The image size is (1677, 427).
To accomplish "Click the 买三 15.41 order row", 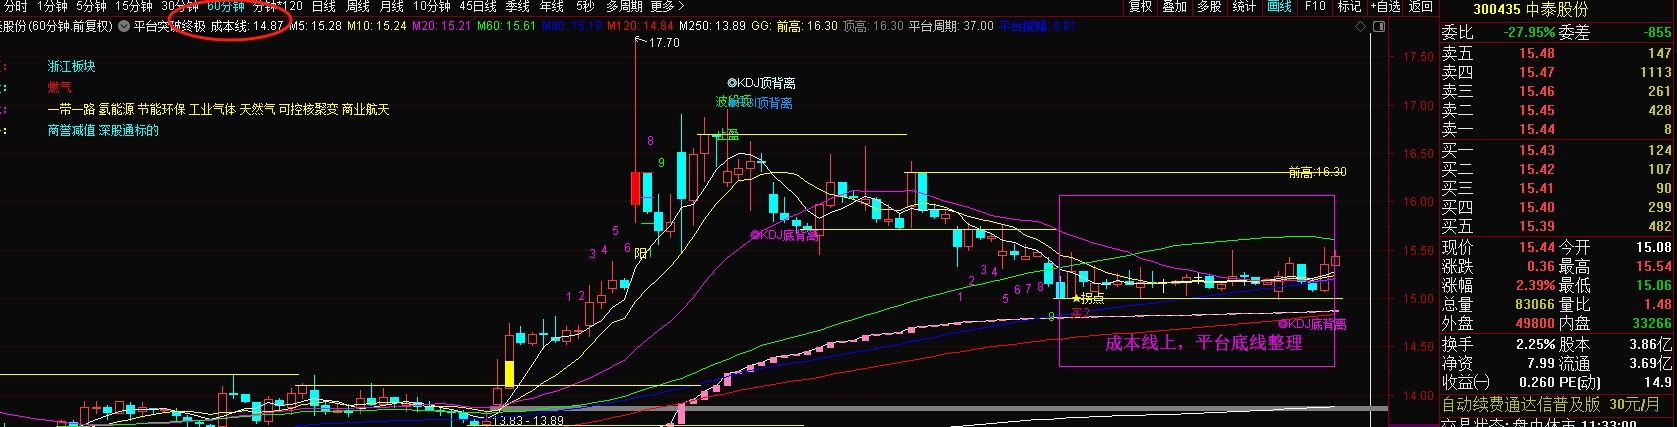I will tap(1557, 188).
